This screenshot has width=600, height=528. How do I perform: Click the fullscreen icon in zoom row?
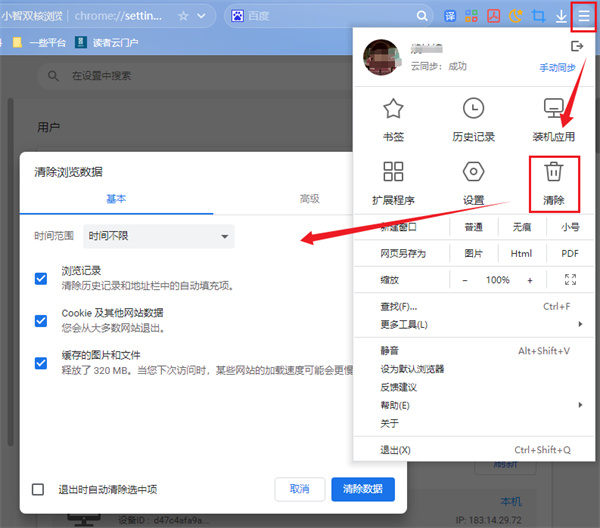click(570, 280)
